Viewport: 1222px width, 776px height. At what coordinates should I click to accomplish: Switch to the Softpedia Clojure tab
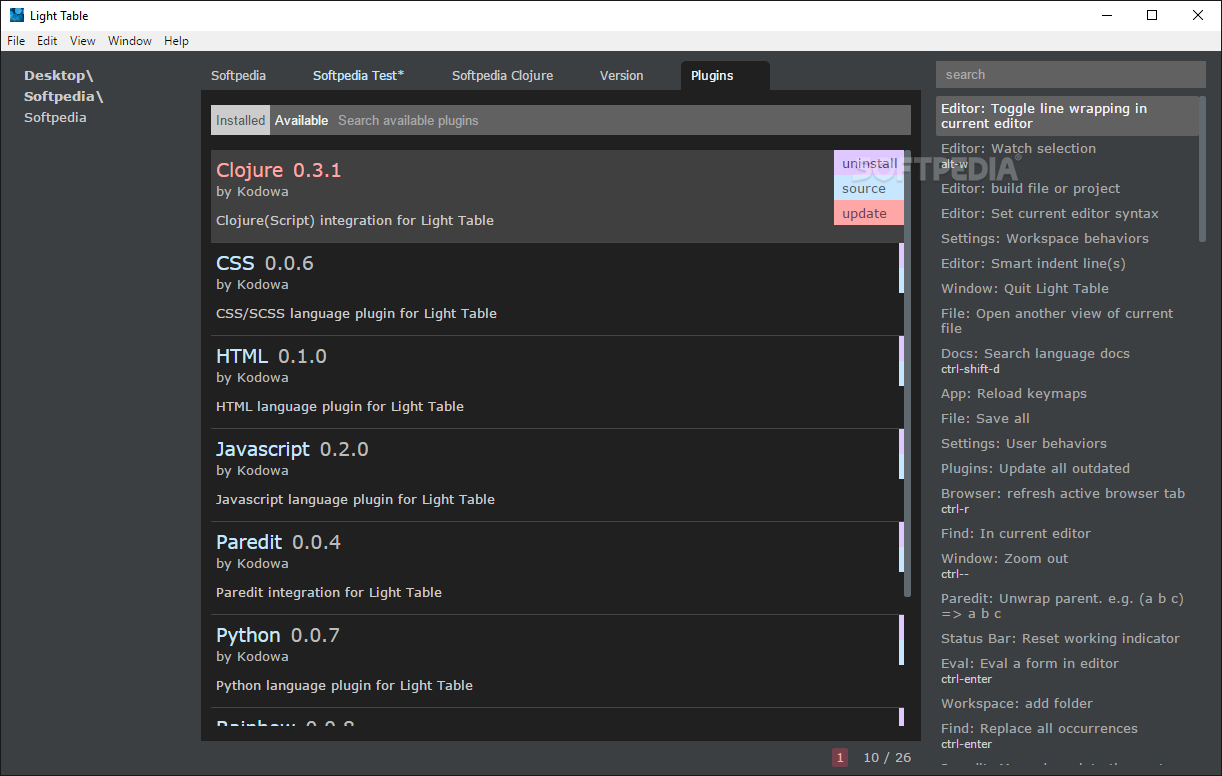point(502,76)
